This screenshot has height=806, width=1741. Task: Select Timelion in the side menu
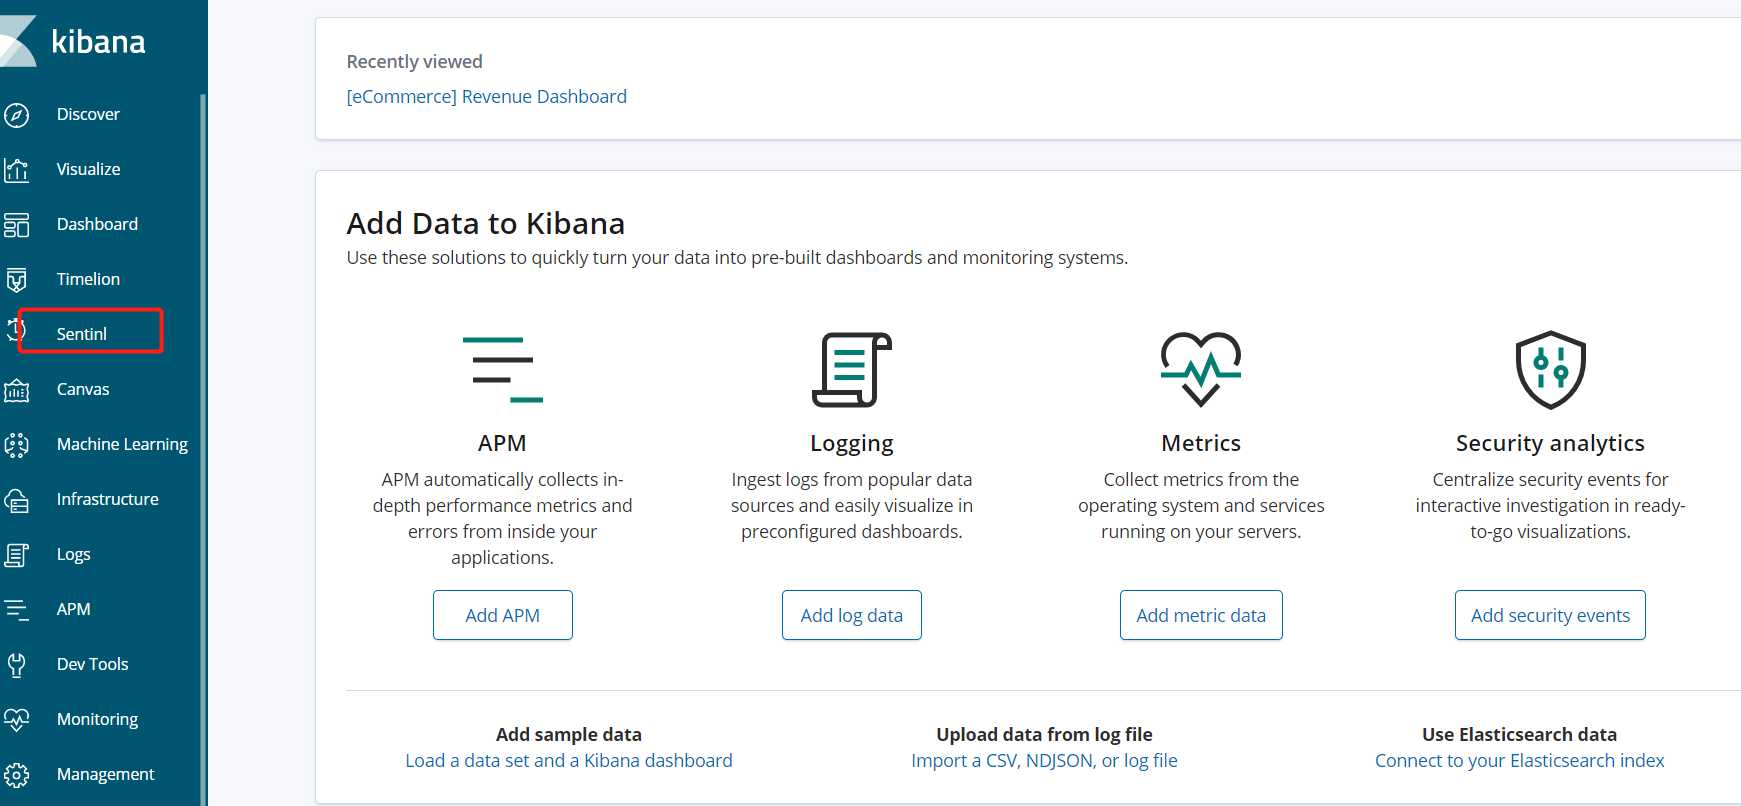[88, 279]
